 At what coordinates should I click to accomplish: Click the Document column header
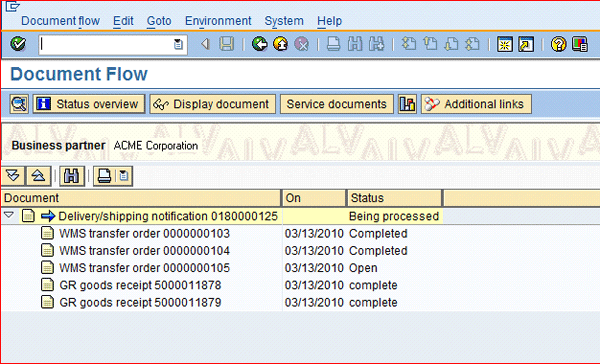141,198
